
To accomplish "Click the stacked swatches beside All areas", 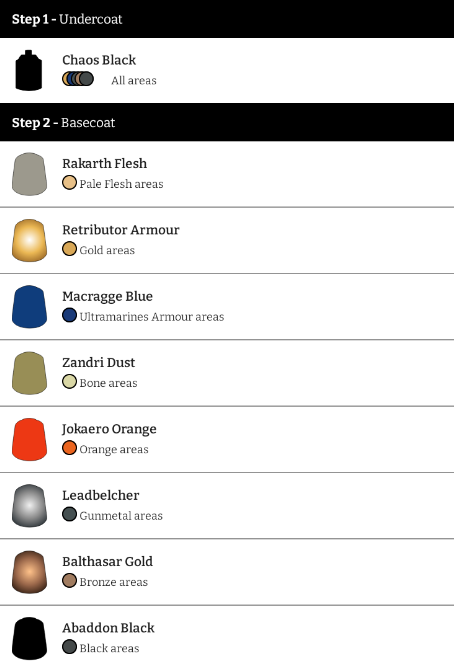I will point(78,79).
